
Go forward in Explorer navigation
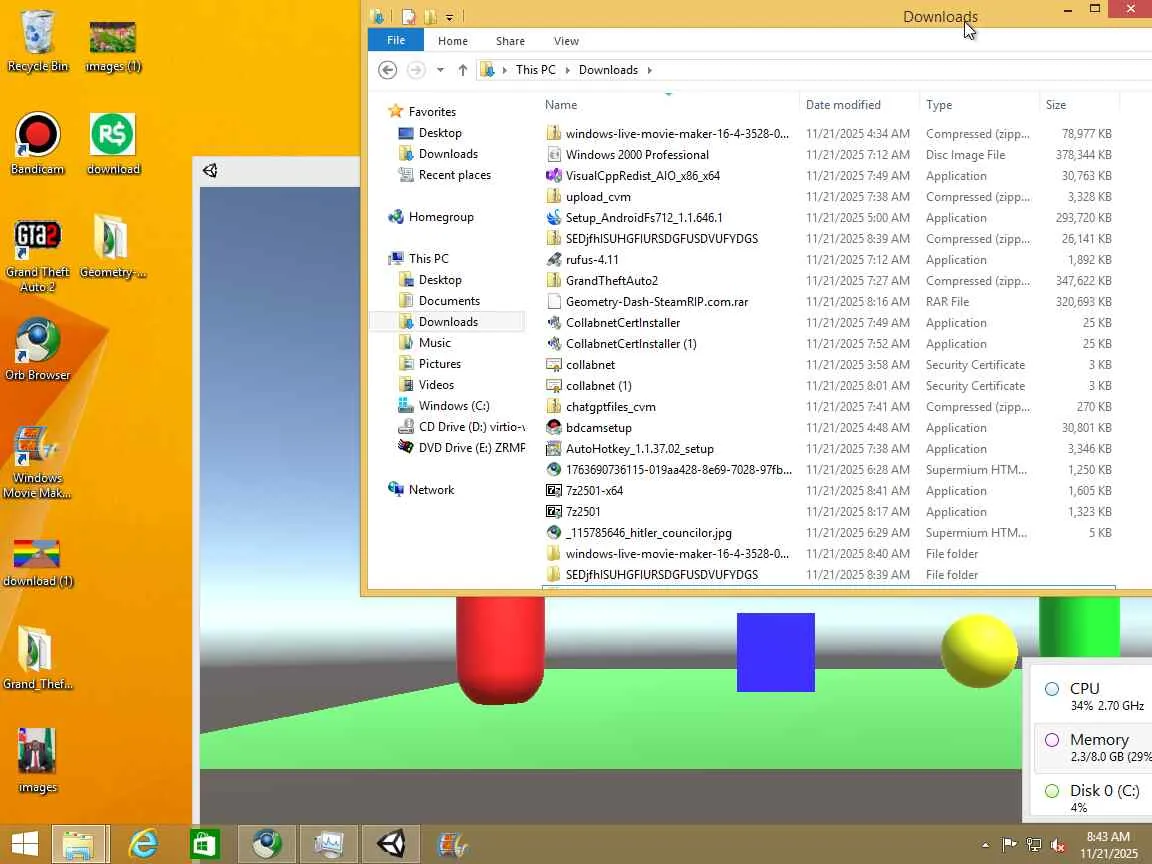(416, 70)
